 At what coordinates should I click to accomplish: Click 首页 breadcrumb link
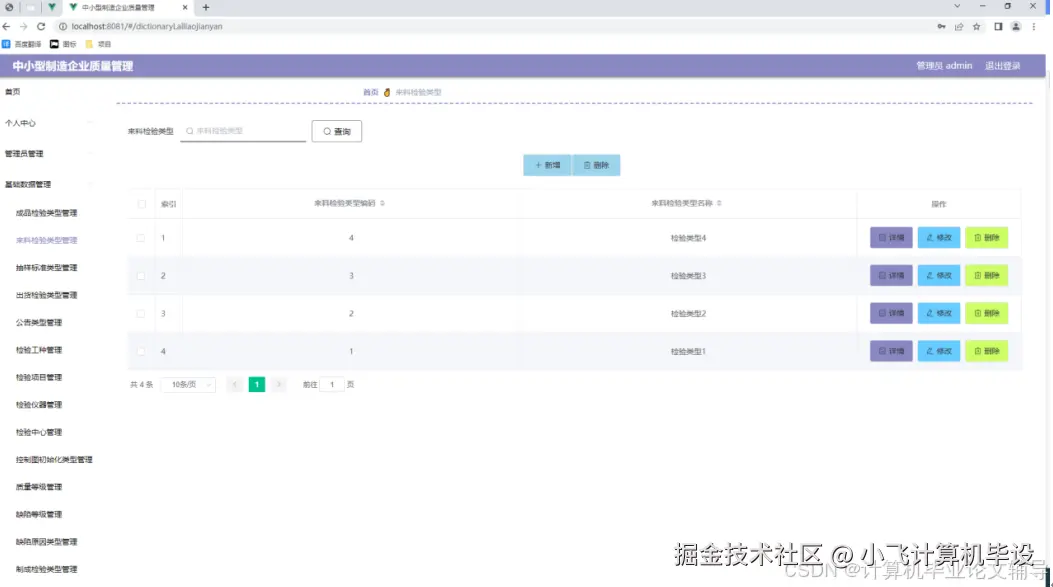pos(371,93)
